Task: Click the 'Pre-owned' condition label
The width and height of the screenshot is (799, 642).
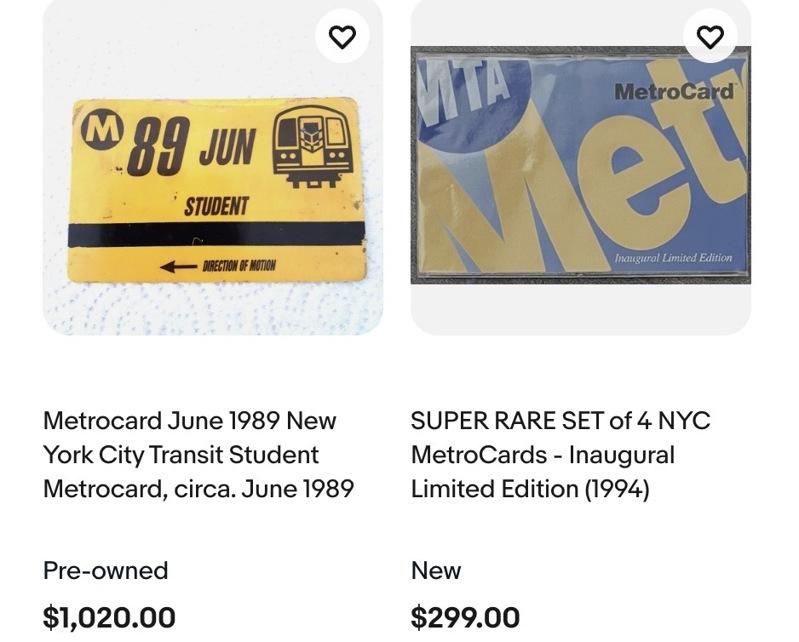Action: click(x=105, y=571)
